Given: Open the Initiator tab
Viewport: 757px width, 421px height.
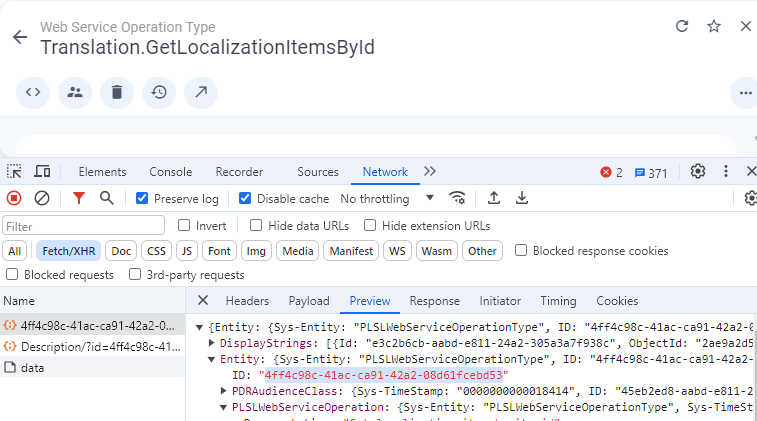Looking at the screenshot, I should pyautogui.click(x=500, y=301).
